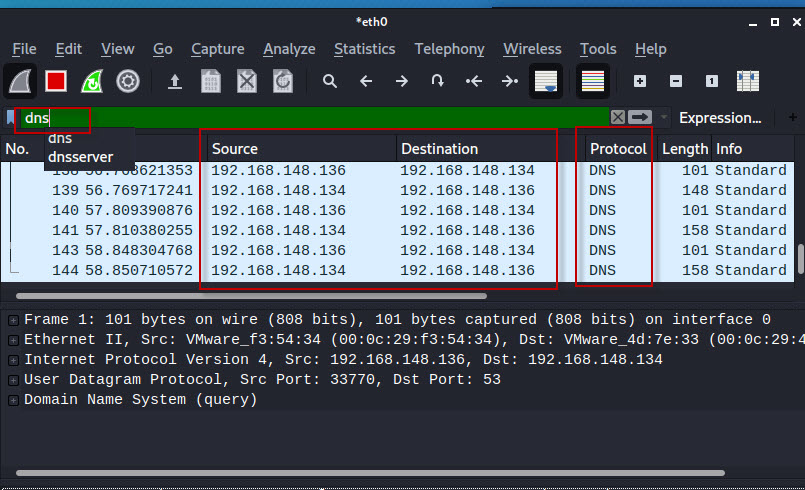Click the filter bookmark icon
The image size is (805, 490).
[x=10, y=118]
